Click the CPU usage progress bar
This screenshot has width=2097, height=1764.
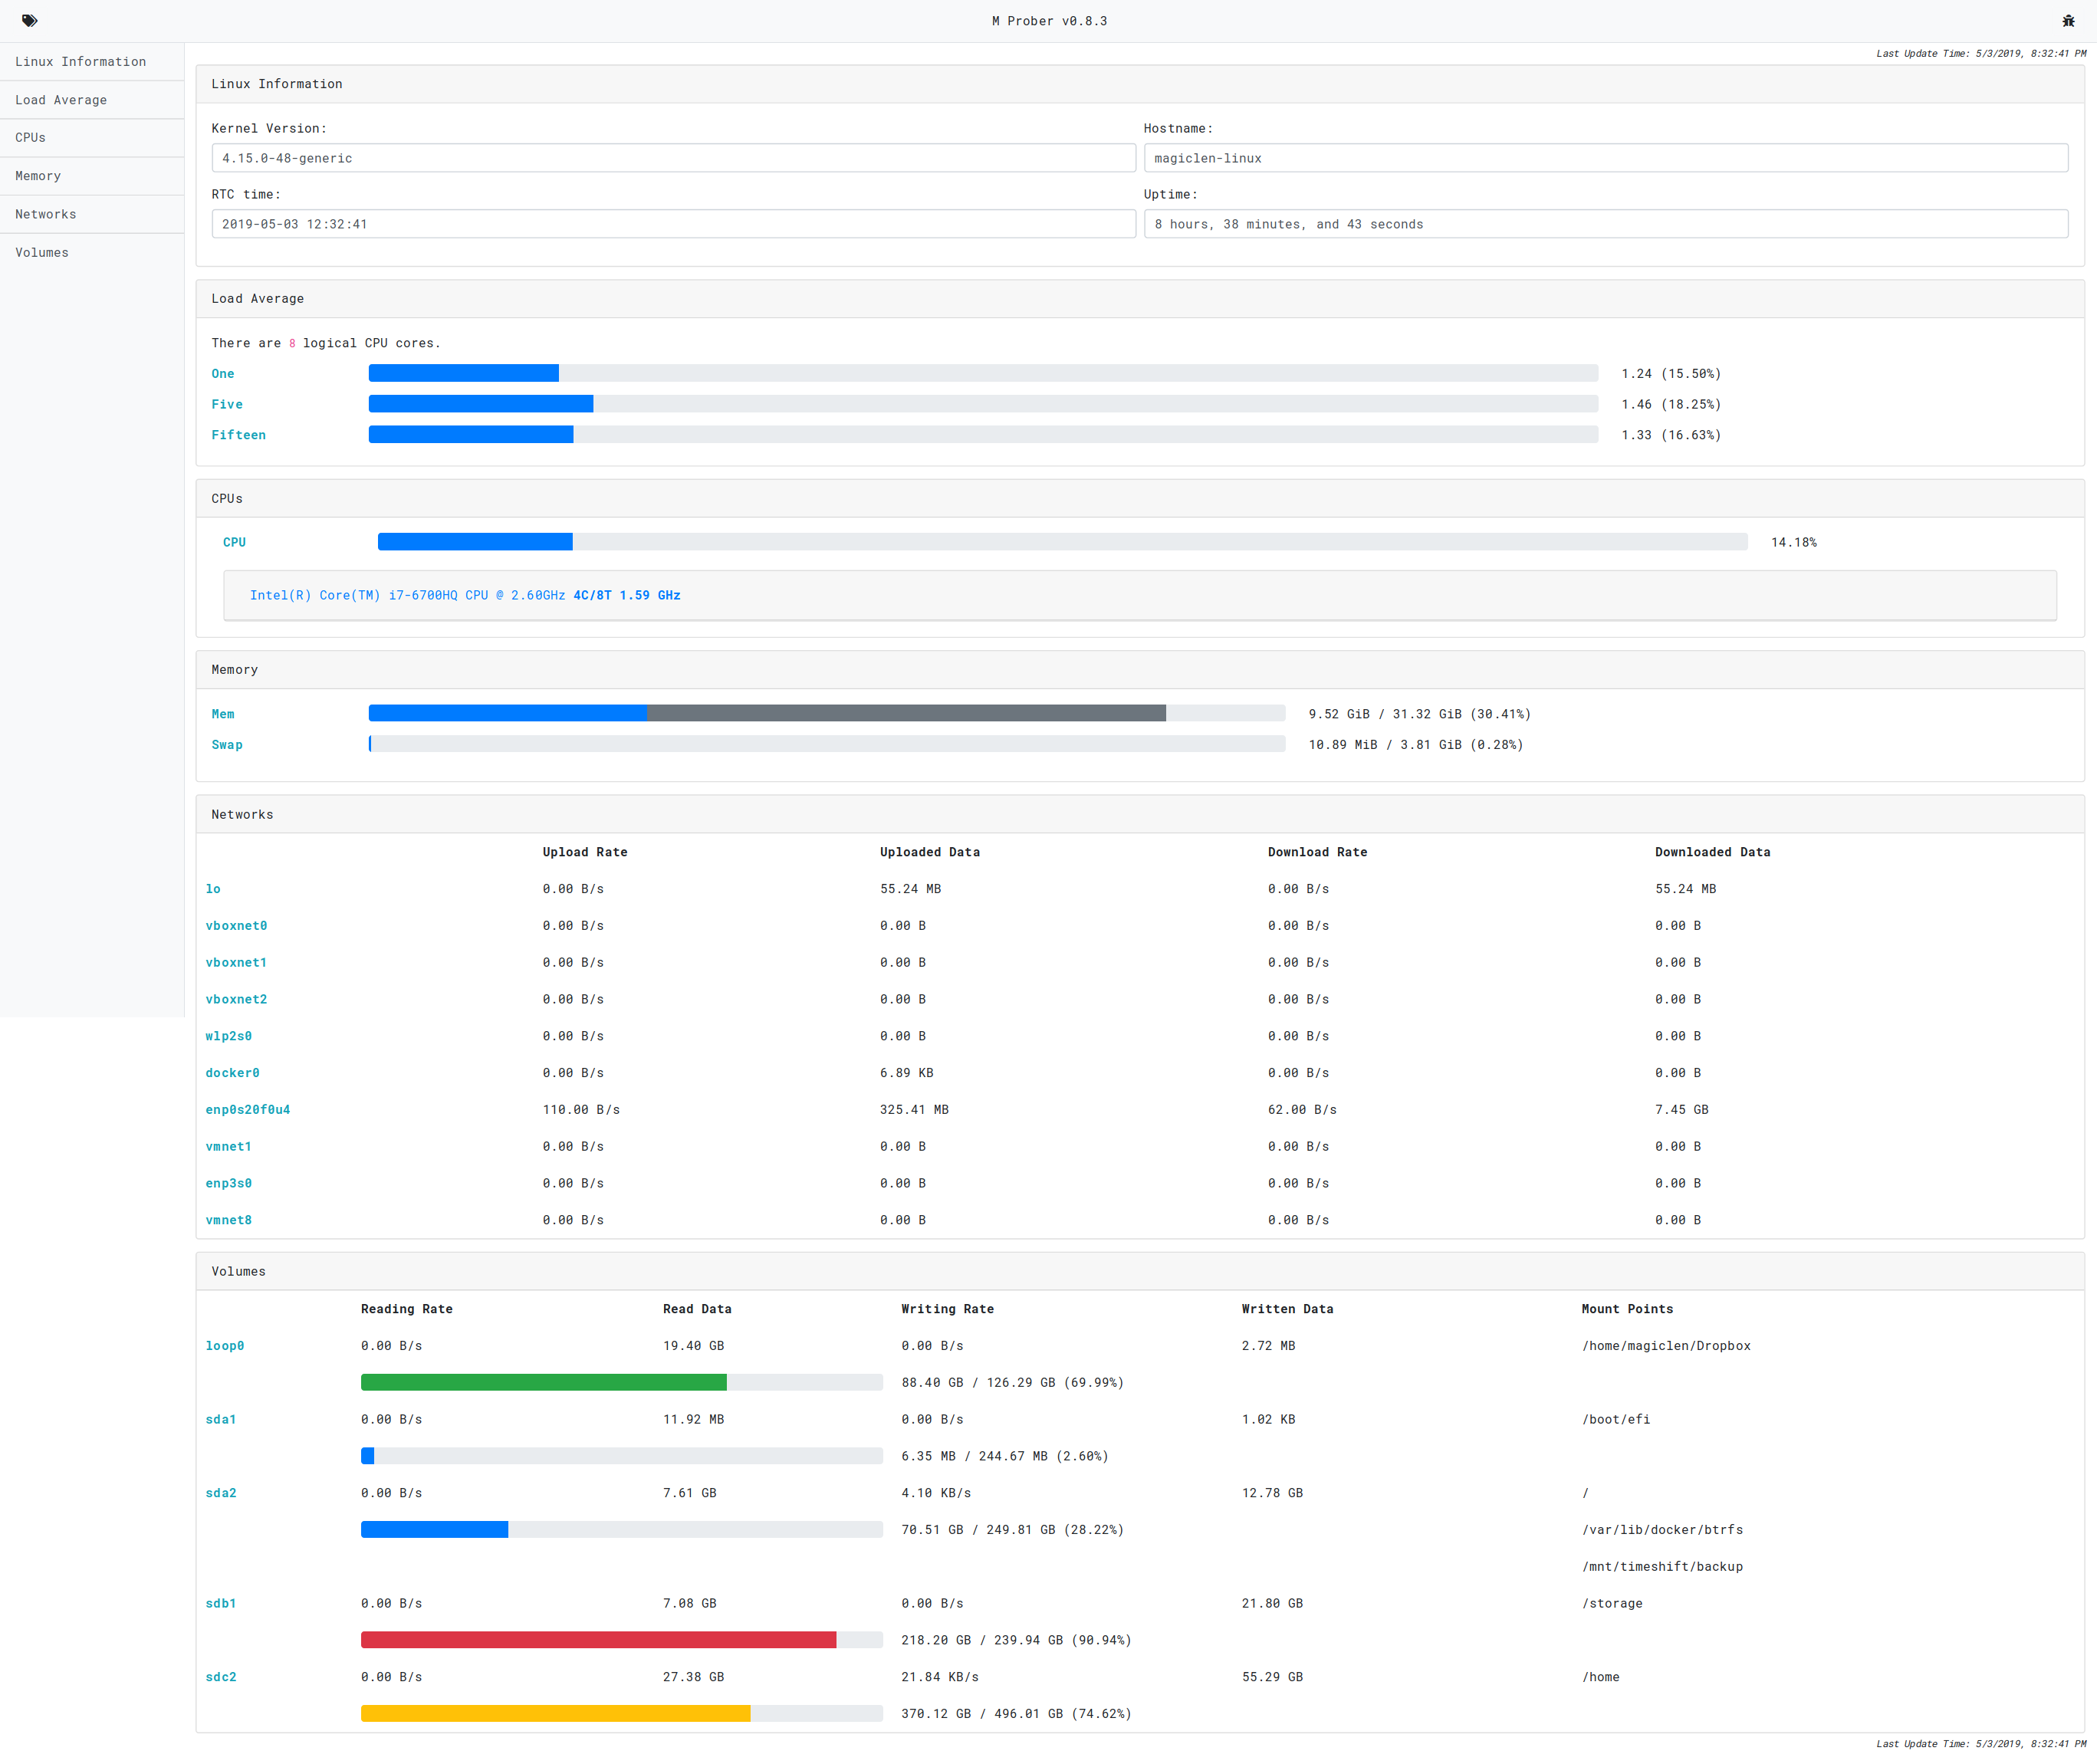click(1062, 542)
